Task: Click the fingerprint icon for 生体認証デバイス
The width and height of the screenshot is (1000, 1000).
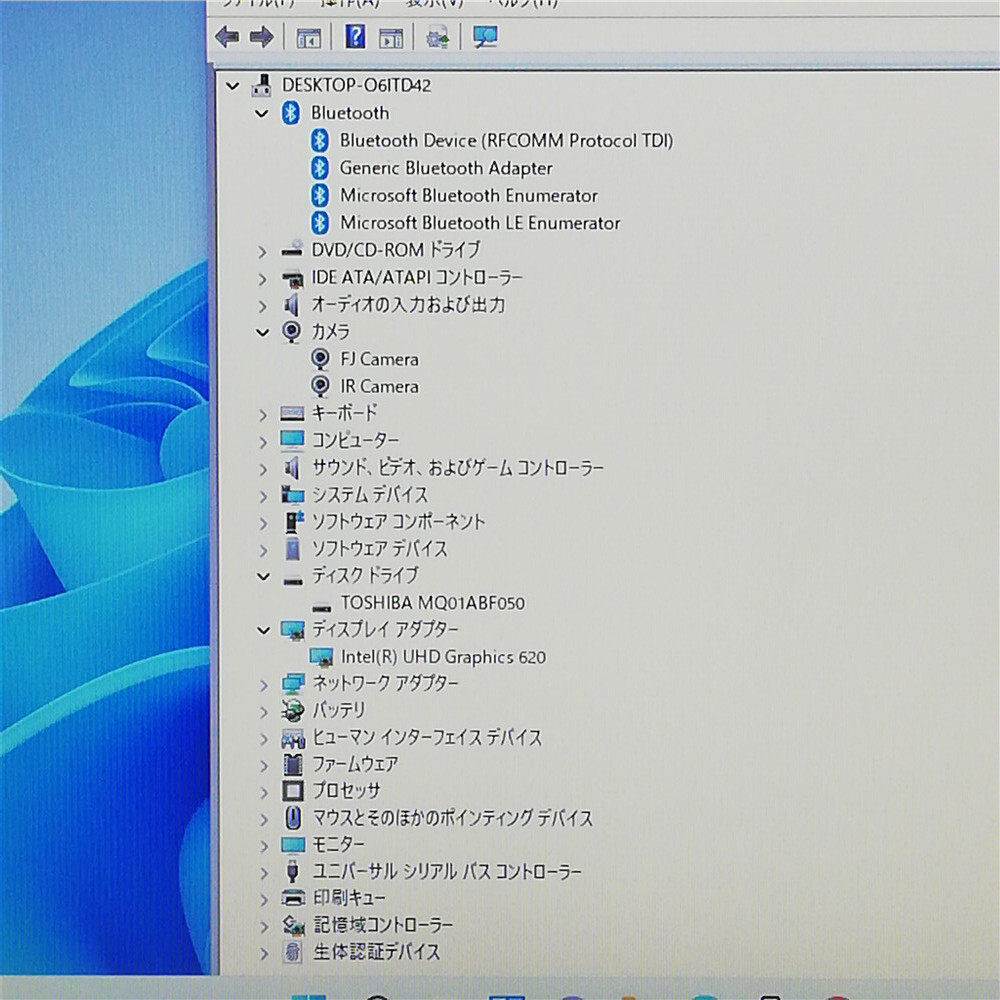Action: [293, 952]
